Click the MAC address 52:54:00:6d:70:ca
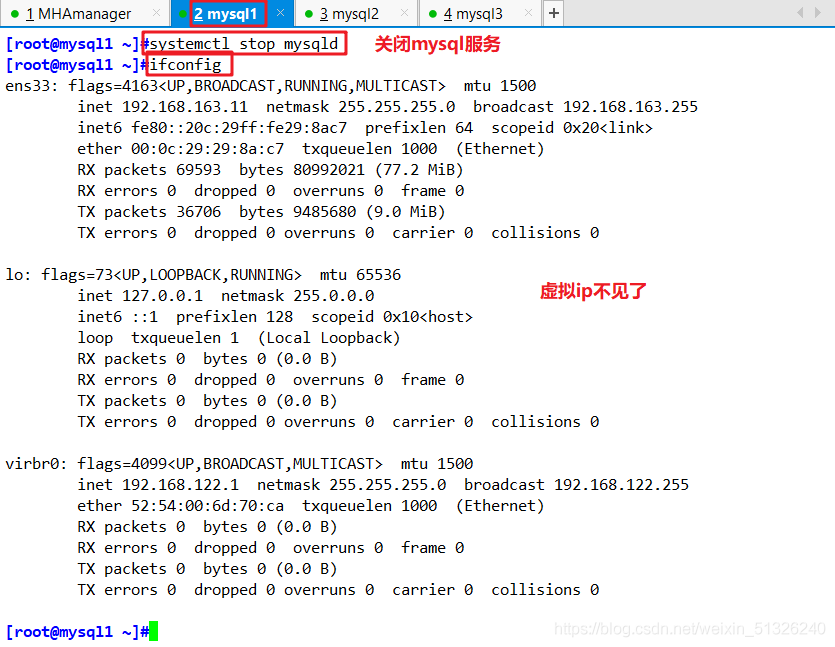Screen dimensions: 835x647 208,506
